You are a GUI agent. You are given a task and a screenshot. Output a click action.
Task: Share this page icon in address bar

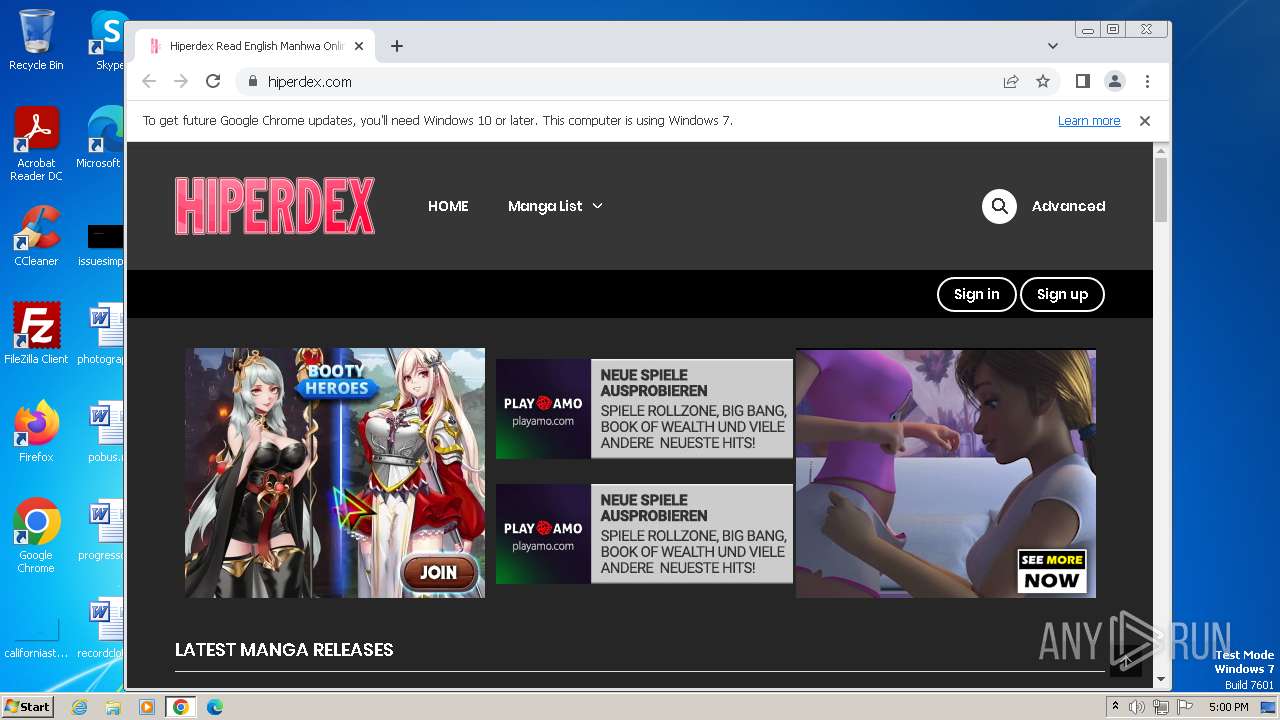(x=1011, y=82)
